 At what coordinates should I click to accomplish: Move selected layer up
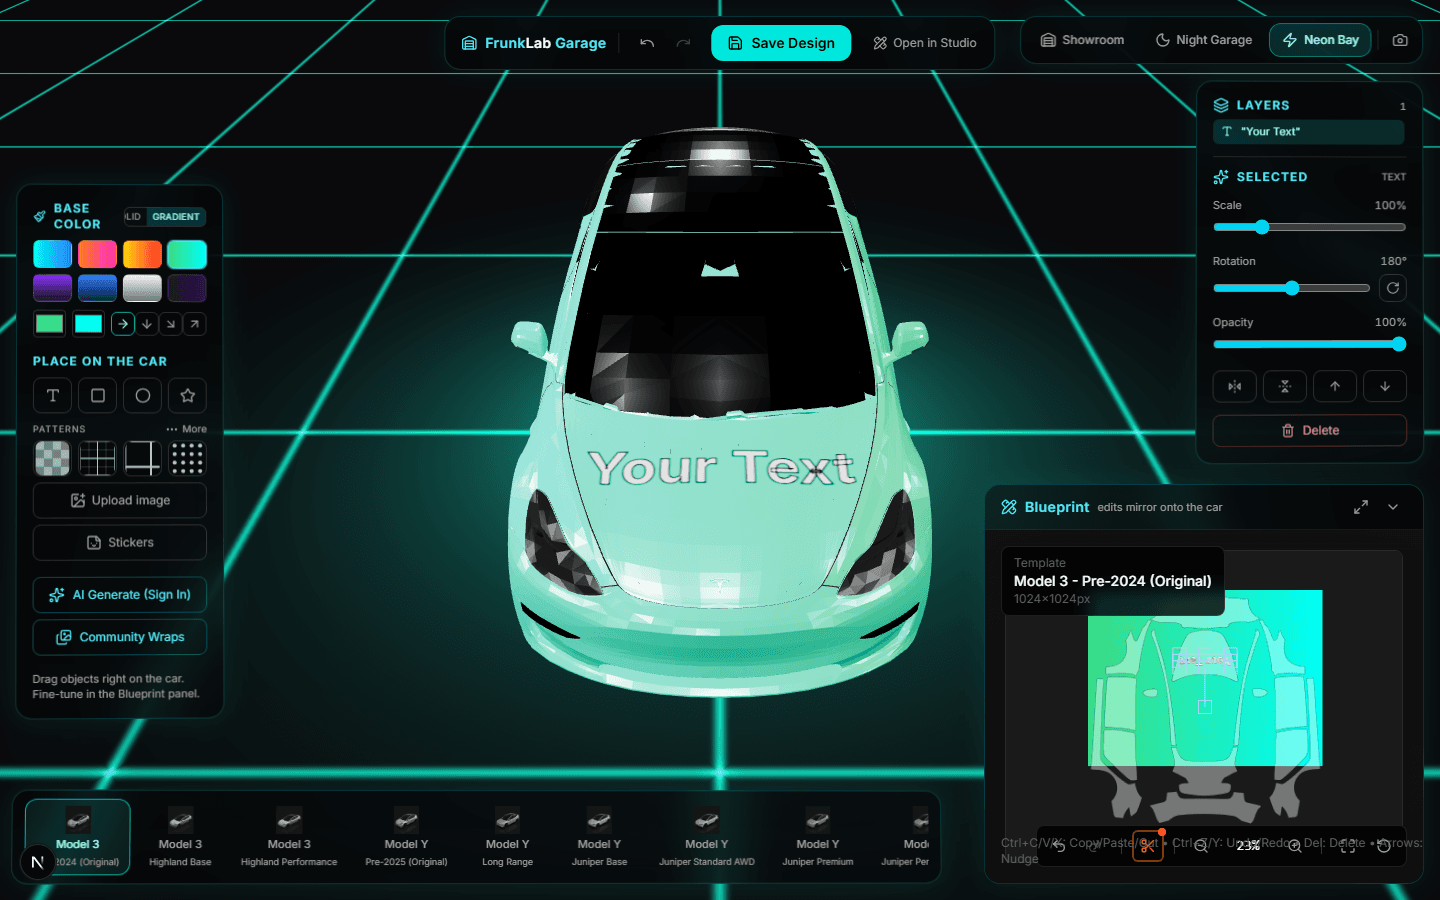click(x=1335, y=386)
